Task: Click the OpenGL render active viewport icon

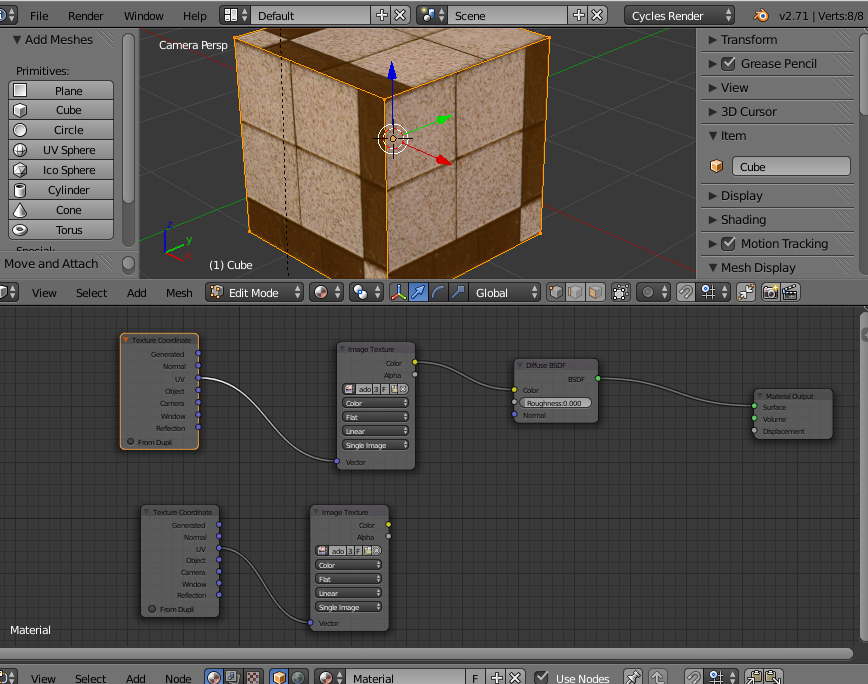Action: tap(770, 293)
